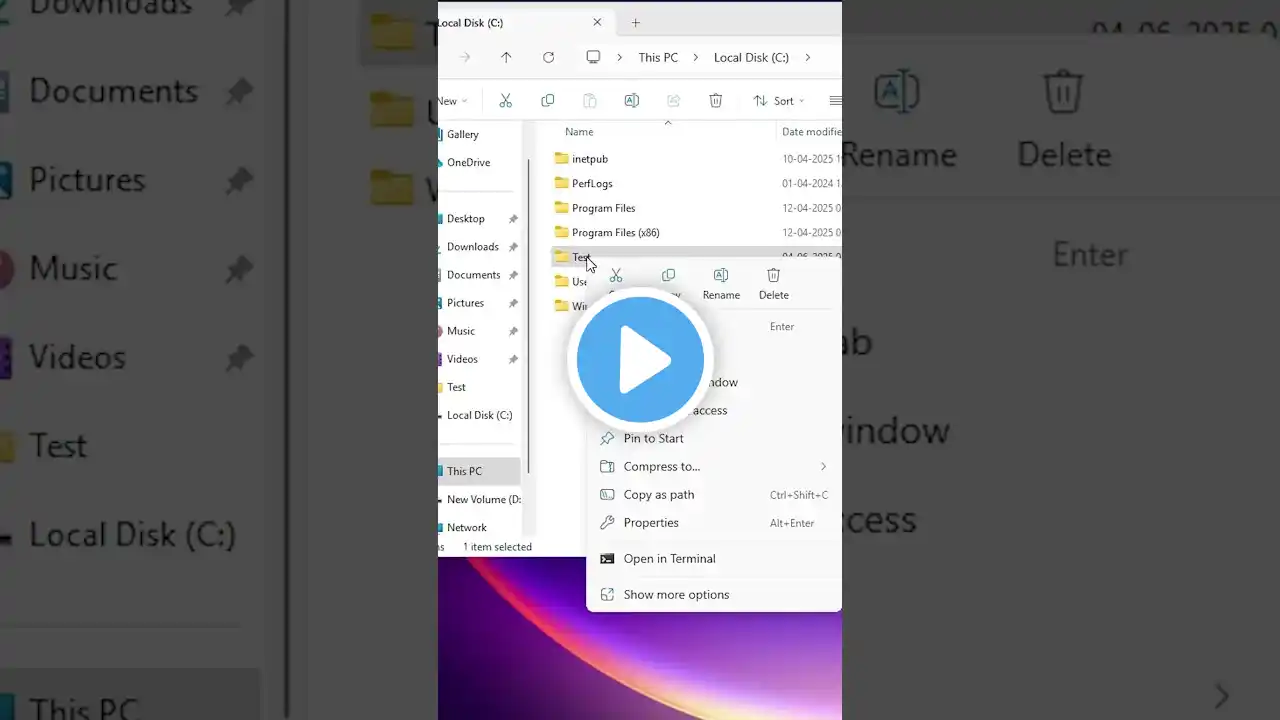Go to Music in the sidebar
The image size is (1280, 720).
pos(460,331)
